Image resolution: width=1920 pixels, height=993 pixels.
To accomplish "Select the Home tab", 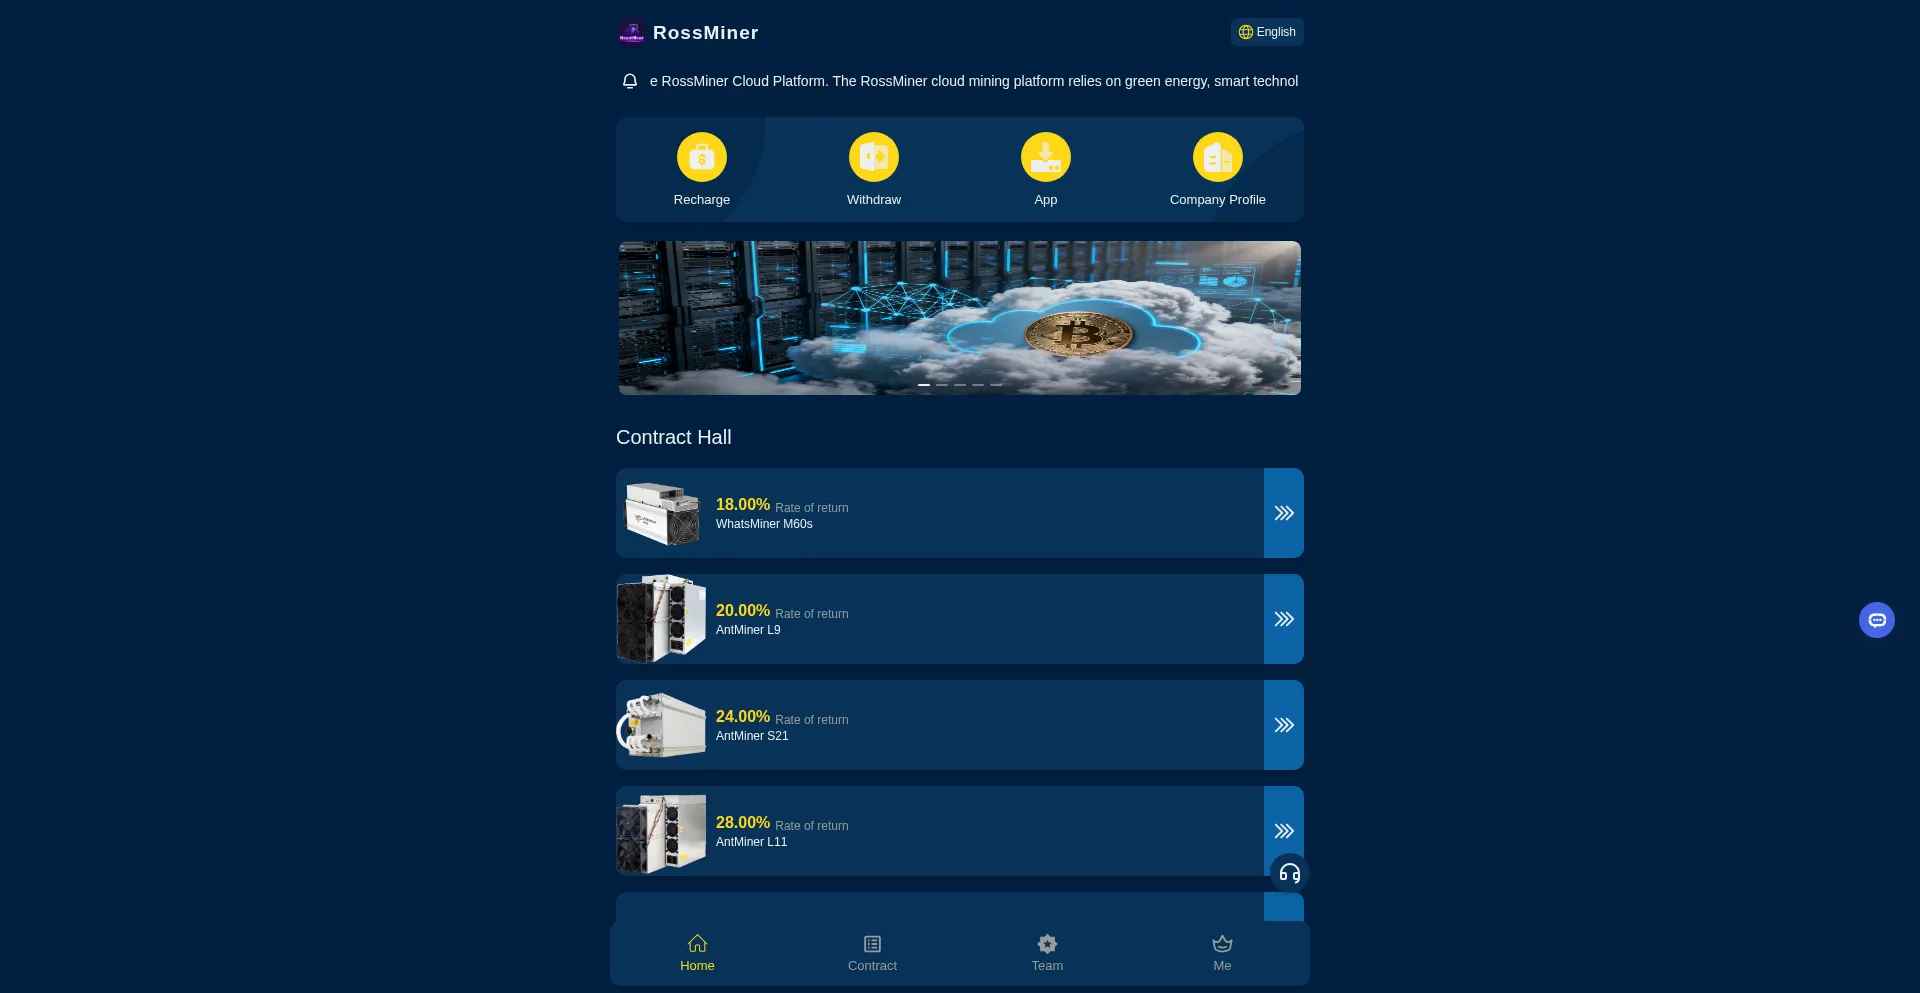I will coord(697,953).
